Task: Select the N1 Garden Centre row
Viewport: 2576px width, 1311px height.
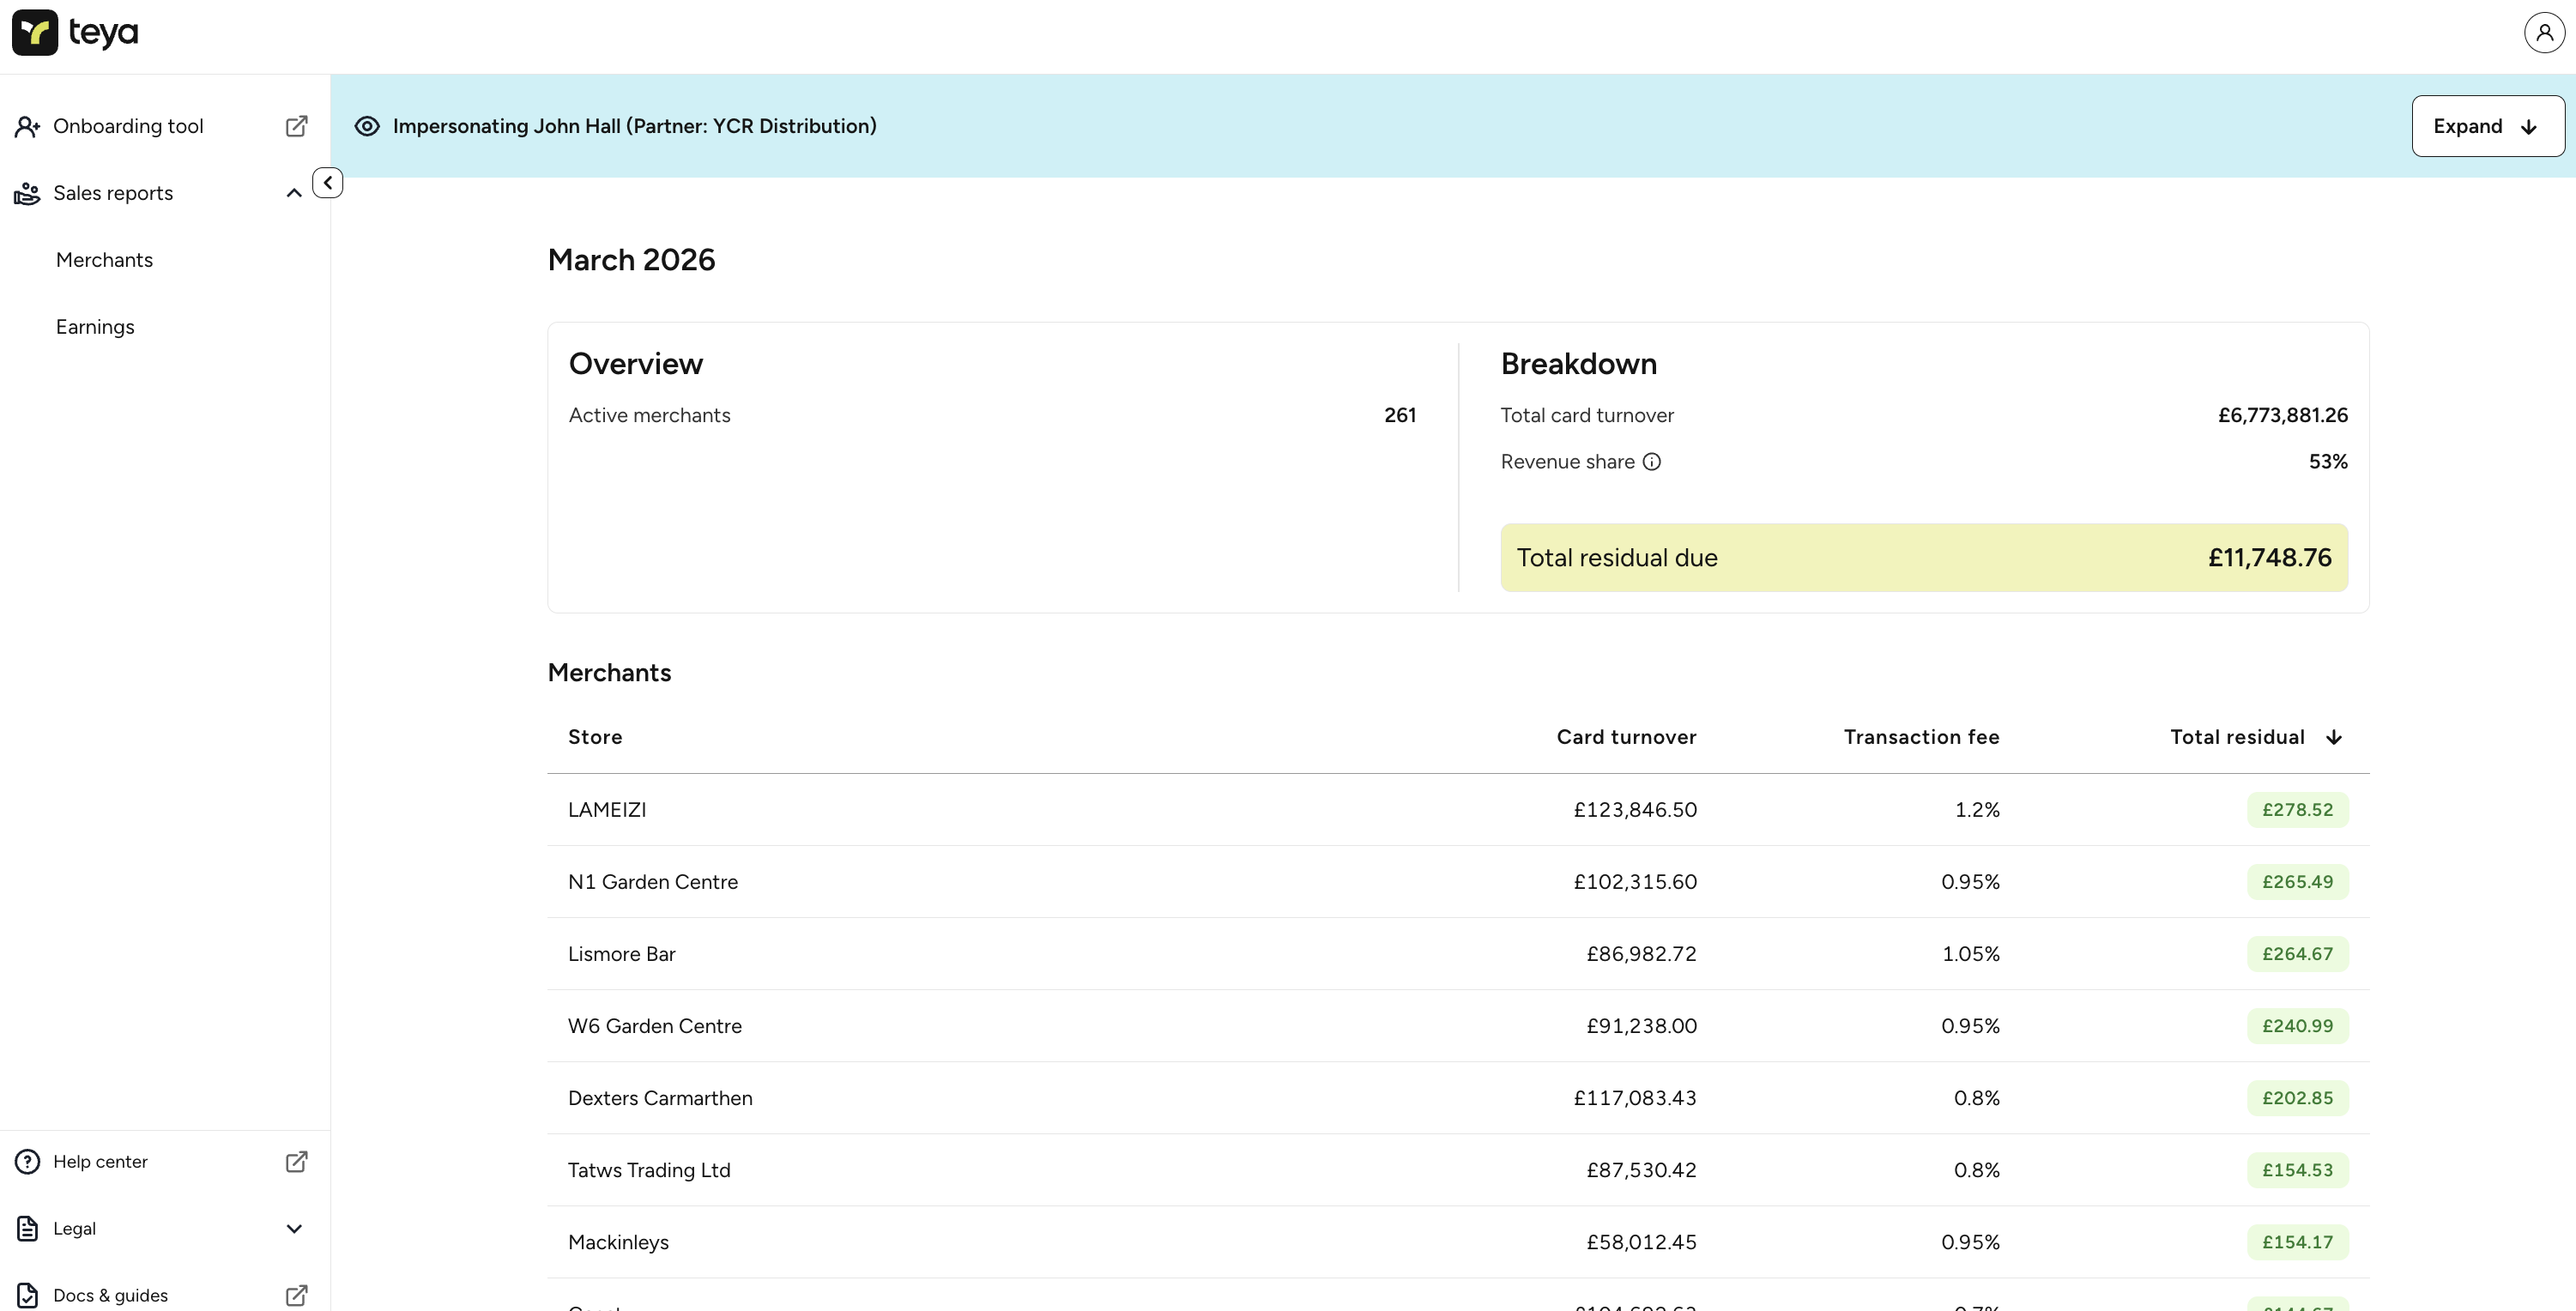Action: (x=1458, y=882)
